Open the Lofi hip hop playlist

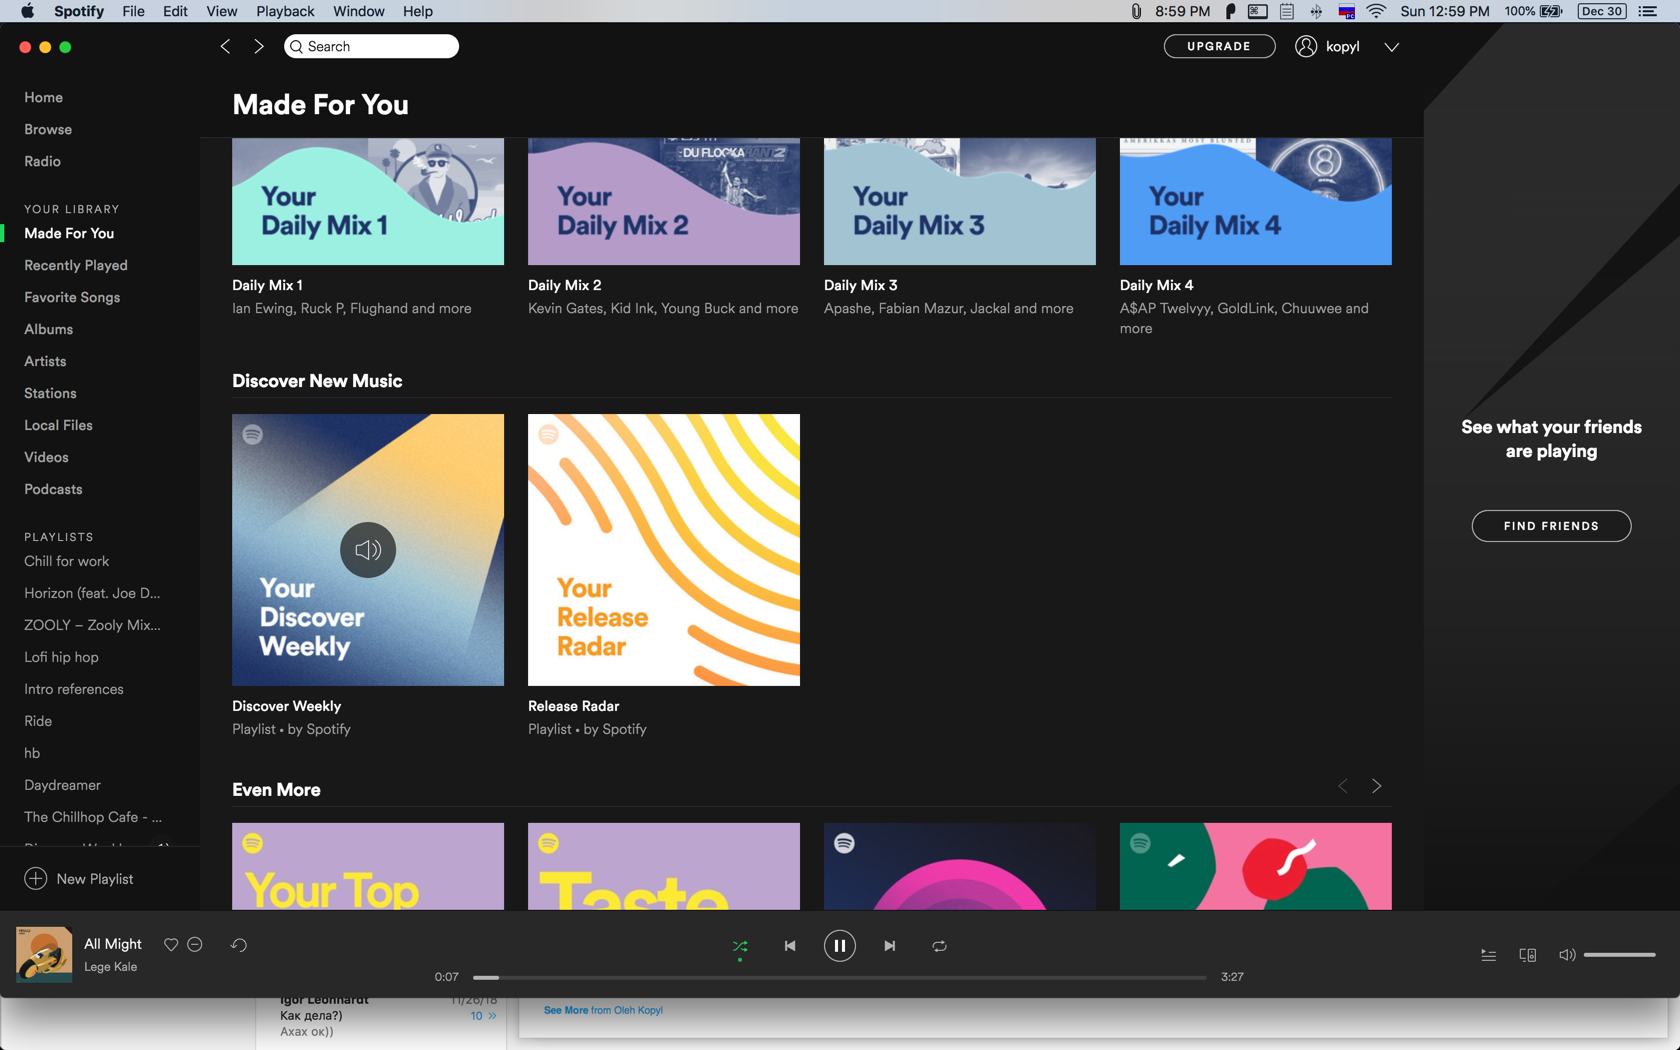tap(61, 657)
